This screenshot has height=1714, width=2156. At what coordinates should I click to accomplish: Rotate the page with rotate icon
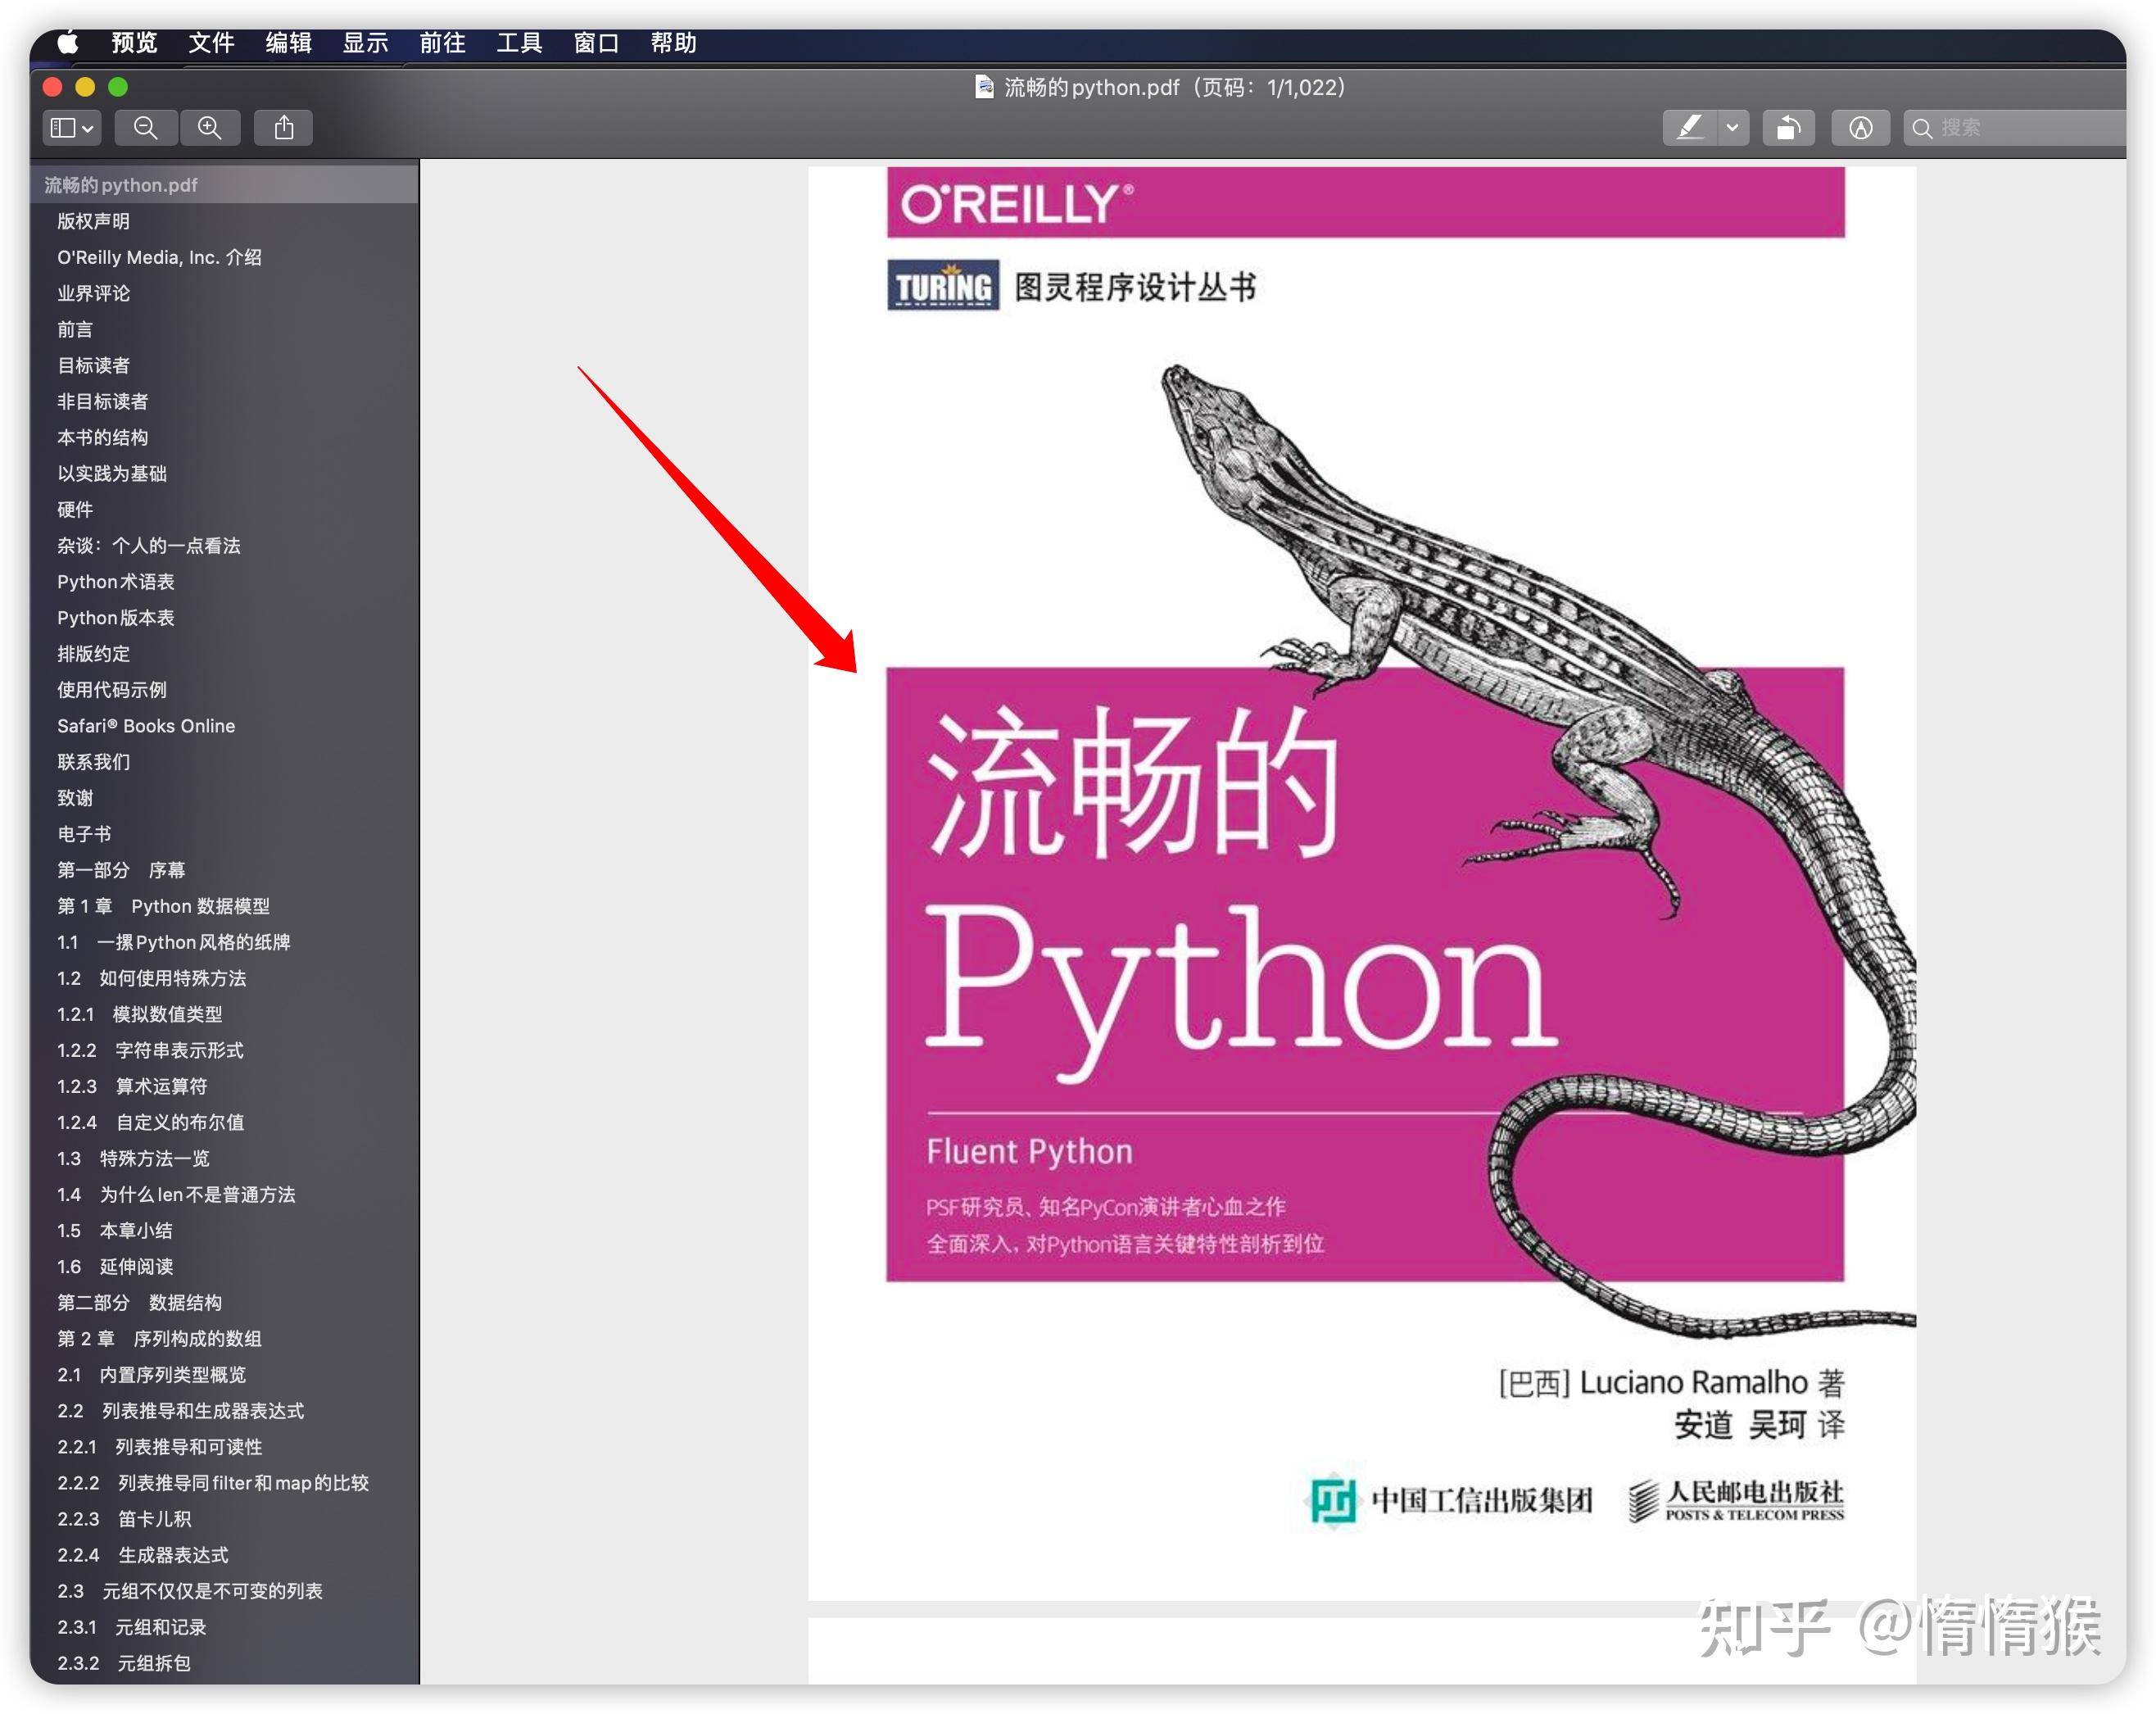[x=1789, y=128]
